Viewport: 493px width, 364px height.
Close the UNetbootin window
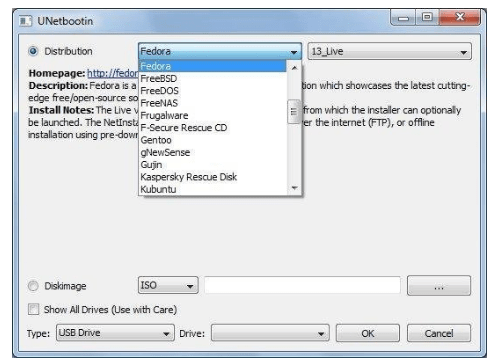pyautogui.click(x=460, y=17)
